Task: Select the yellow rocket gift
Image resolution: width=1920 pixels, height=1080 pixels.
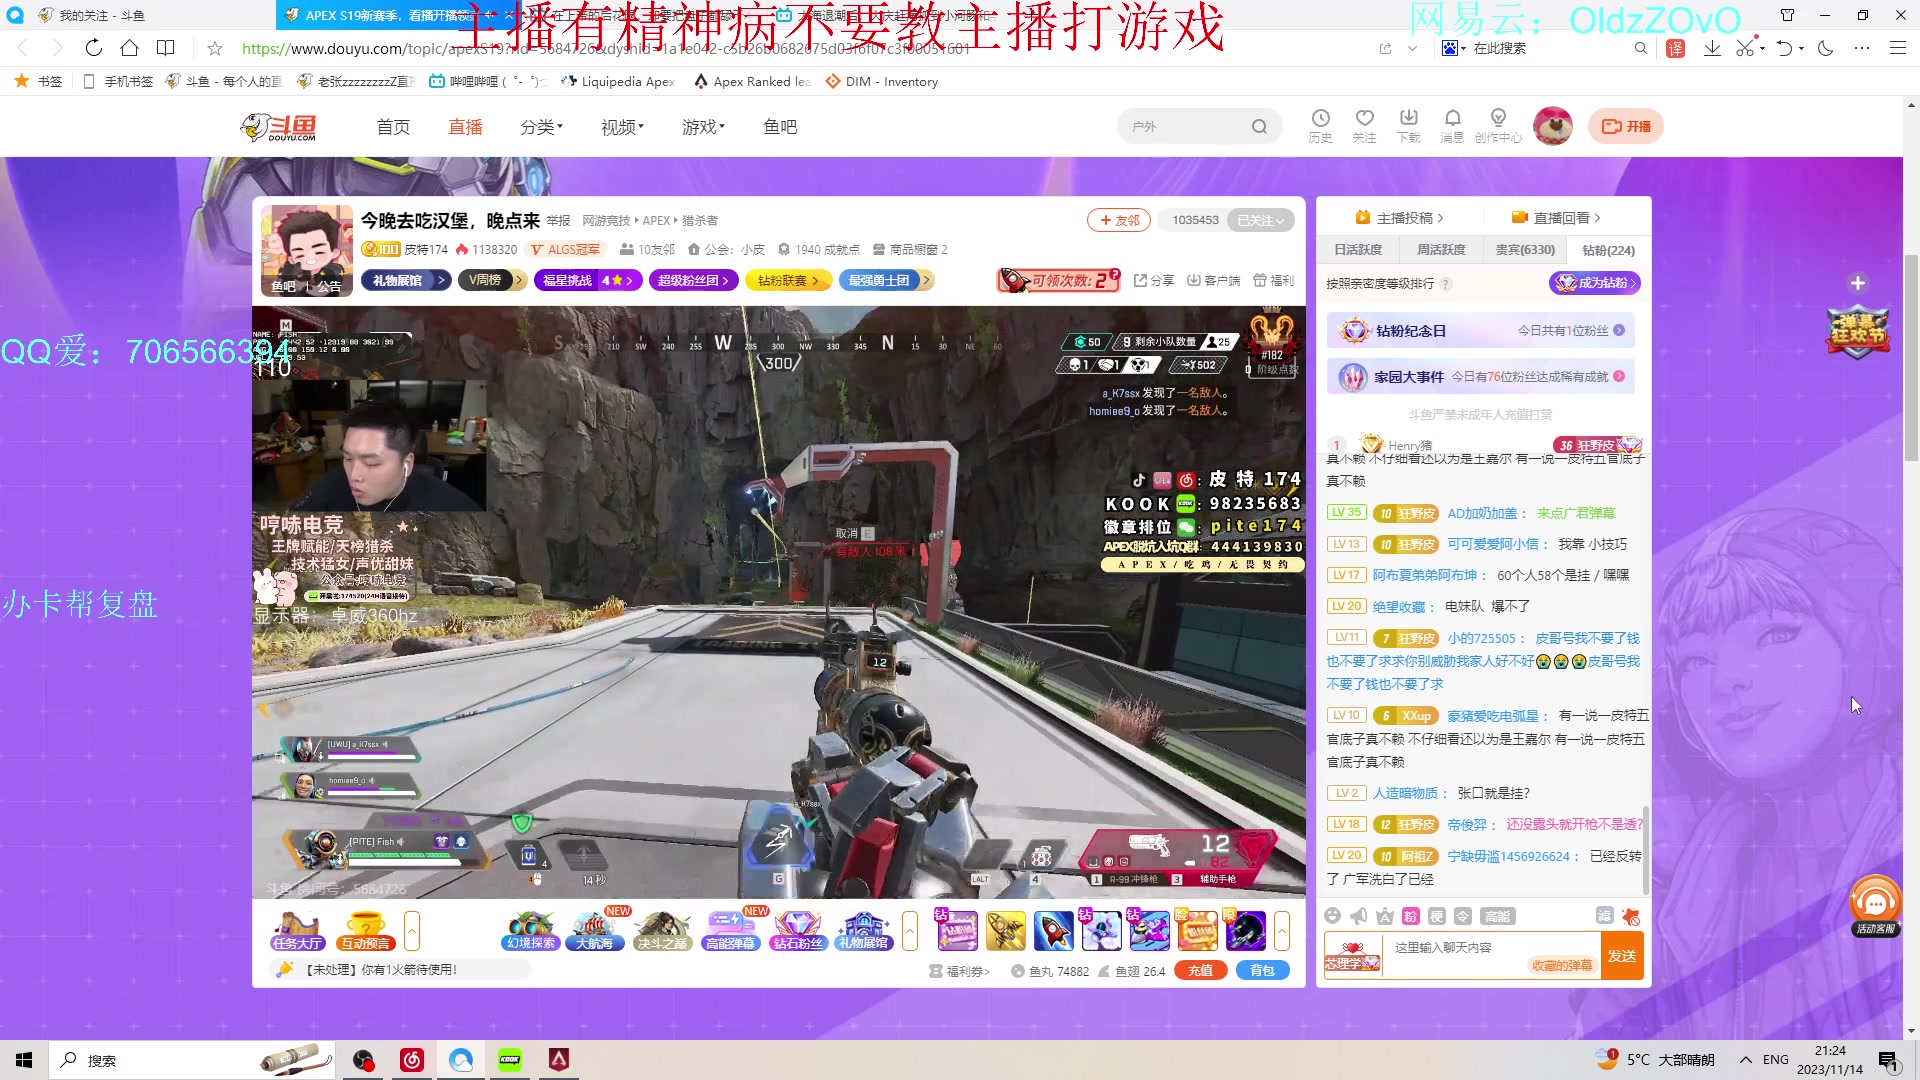Action: tap(1005, 931)
